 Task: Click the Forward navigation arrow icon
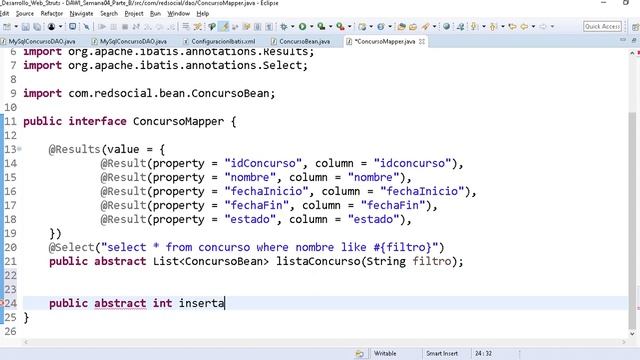[x=543, y=27]
